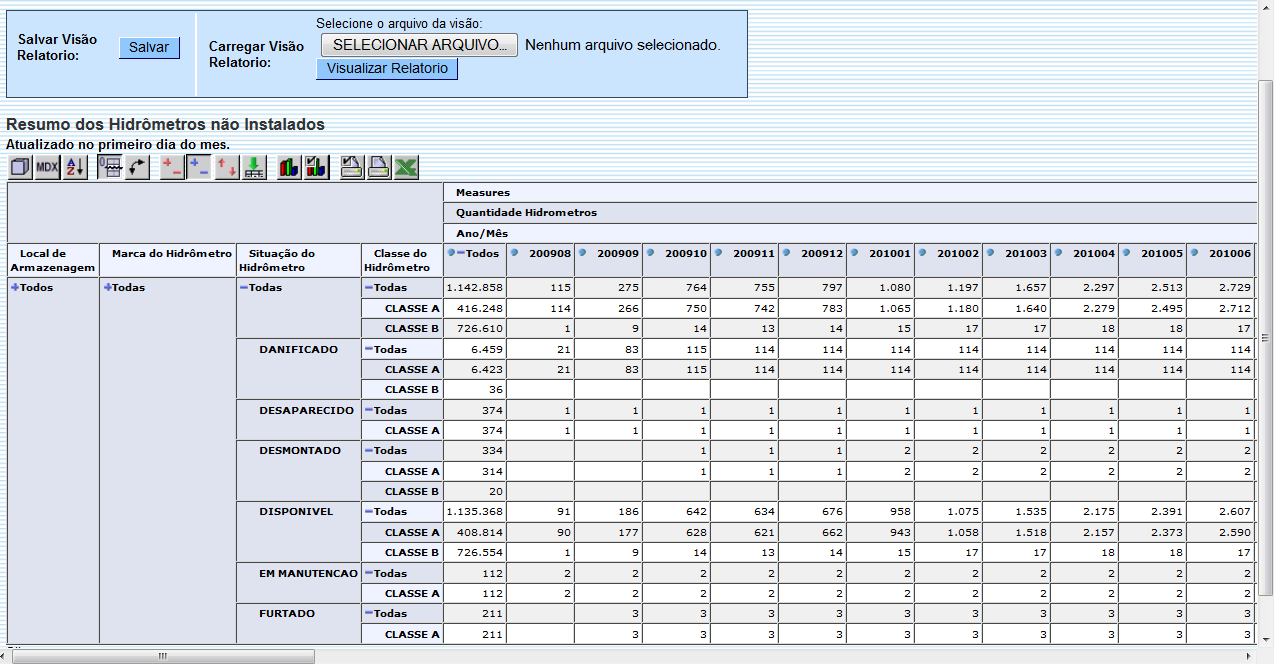Toggle the blue plus-minus drill position mode
The width and height of the screenshot is (1276, 664).
[x=199, y=167]
